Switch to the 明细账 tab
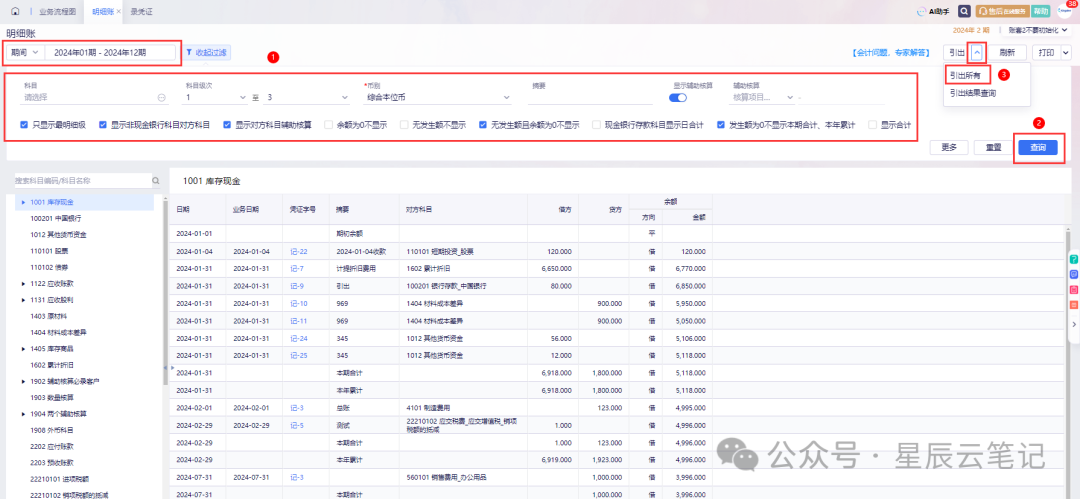This screenshot has width=1080, height=499. pyautogui.click(x=102, y=12)
